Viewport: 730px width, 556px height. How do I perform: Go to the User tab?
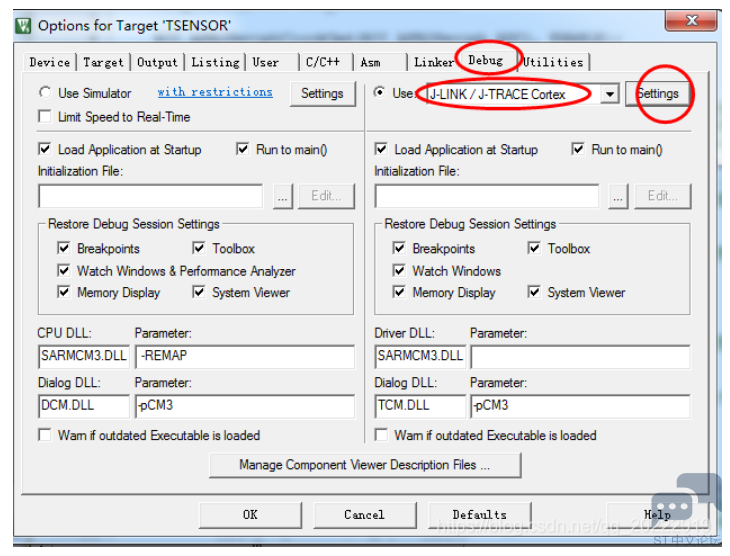click(272, 62)
